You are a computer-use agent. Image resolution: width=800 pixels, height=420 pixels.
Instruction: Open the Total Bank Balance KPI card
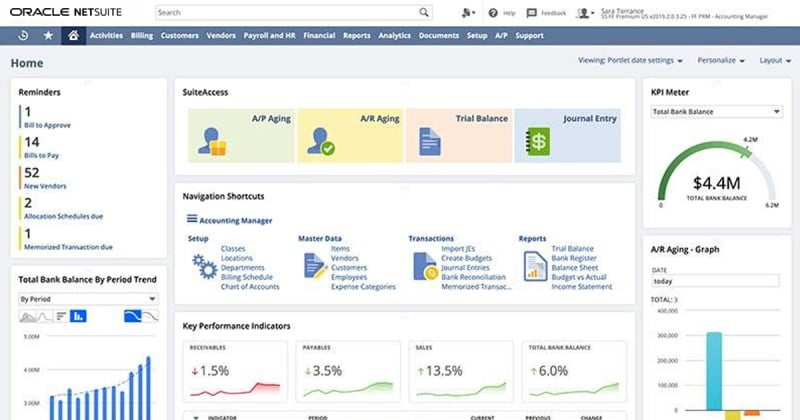[x=574, y=372]
